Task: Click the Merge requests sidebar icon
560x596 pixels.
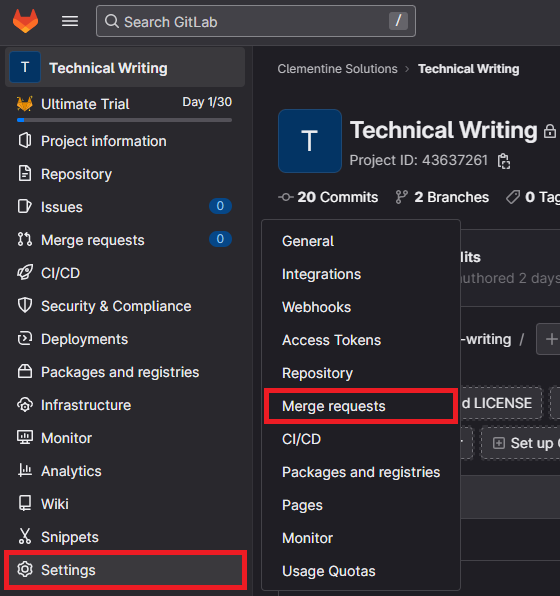Action: click(25, 239)
